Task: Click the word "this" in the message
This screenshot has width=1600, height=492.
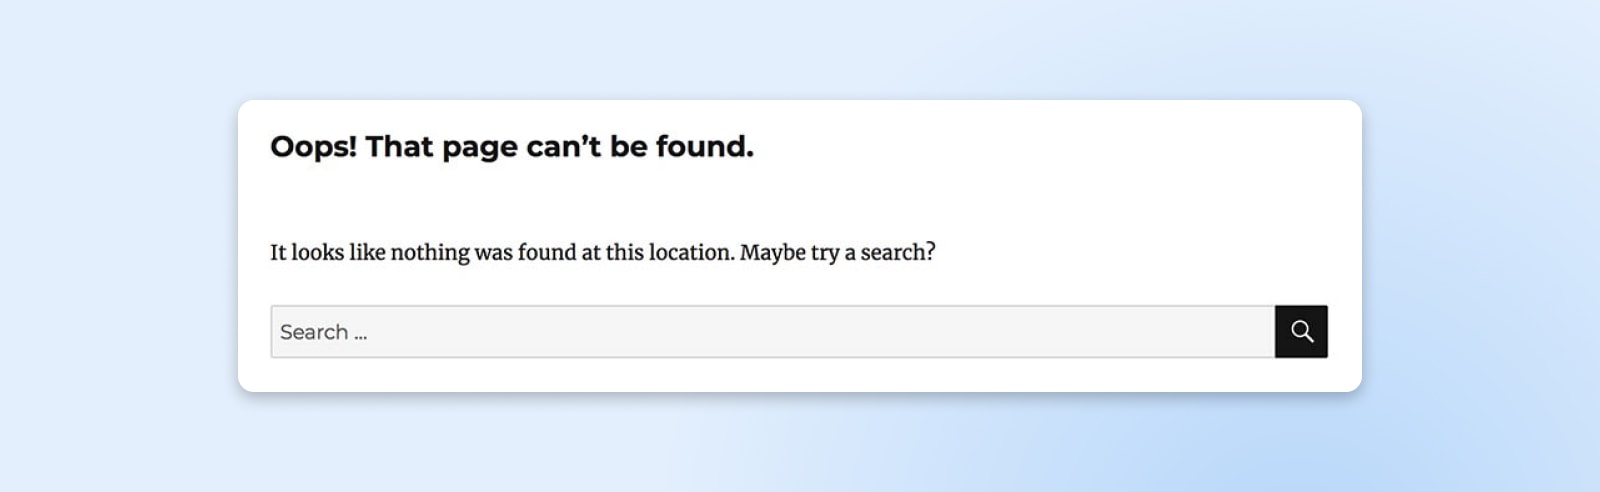Action: (624, 252)
